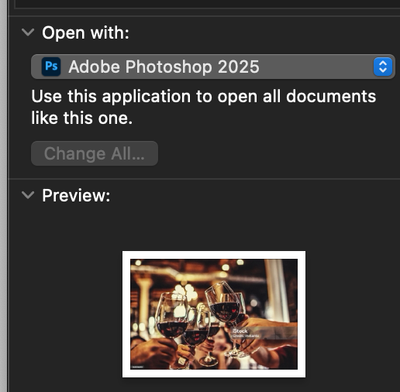Screen dimensions: 400x392
Task: Collapse the Preview section chevron
Action: click(x=28, y=195)
